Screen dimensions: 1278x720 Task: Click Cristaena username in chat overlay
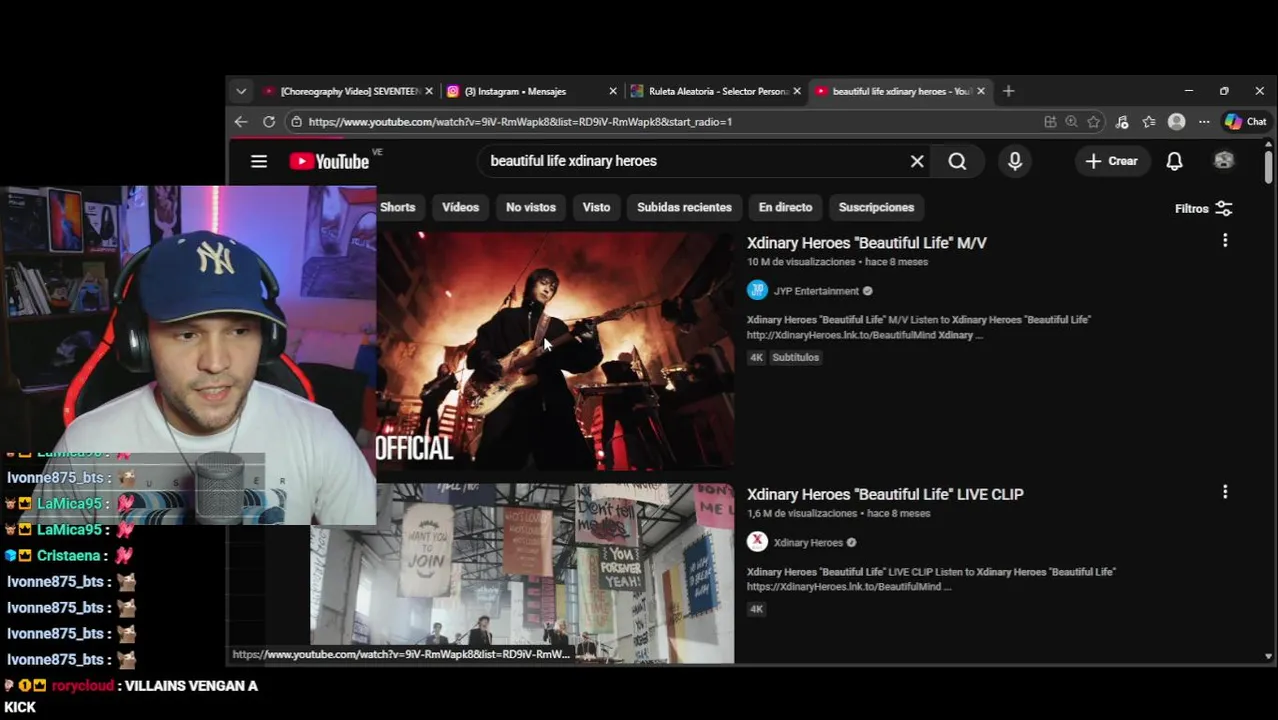68,556
